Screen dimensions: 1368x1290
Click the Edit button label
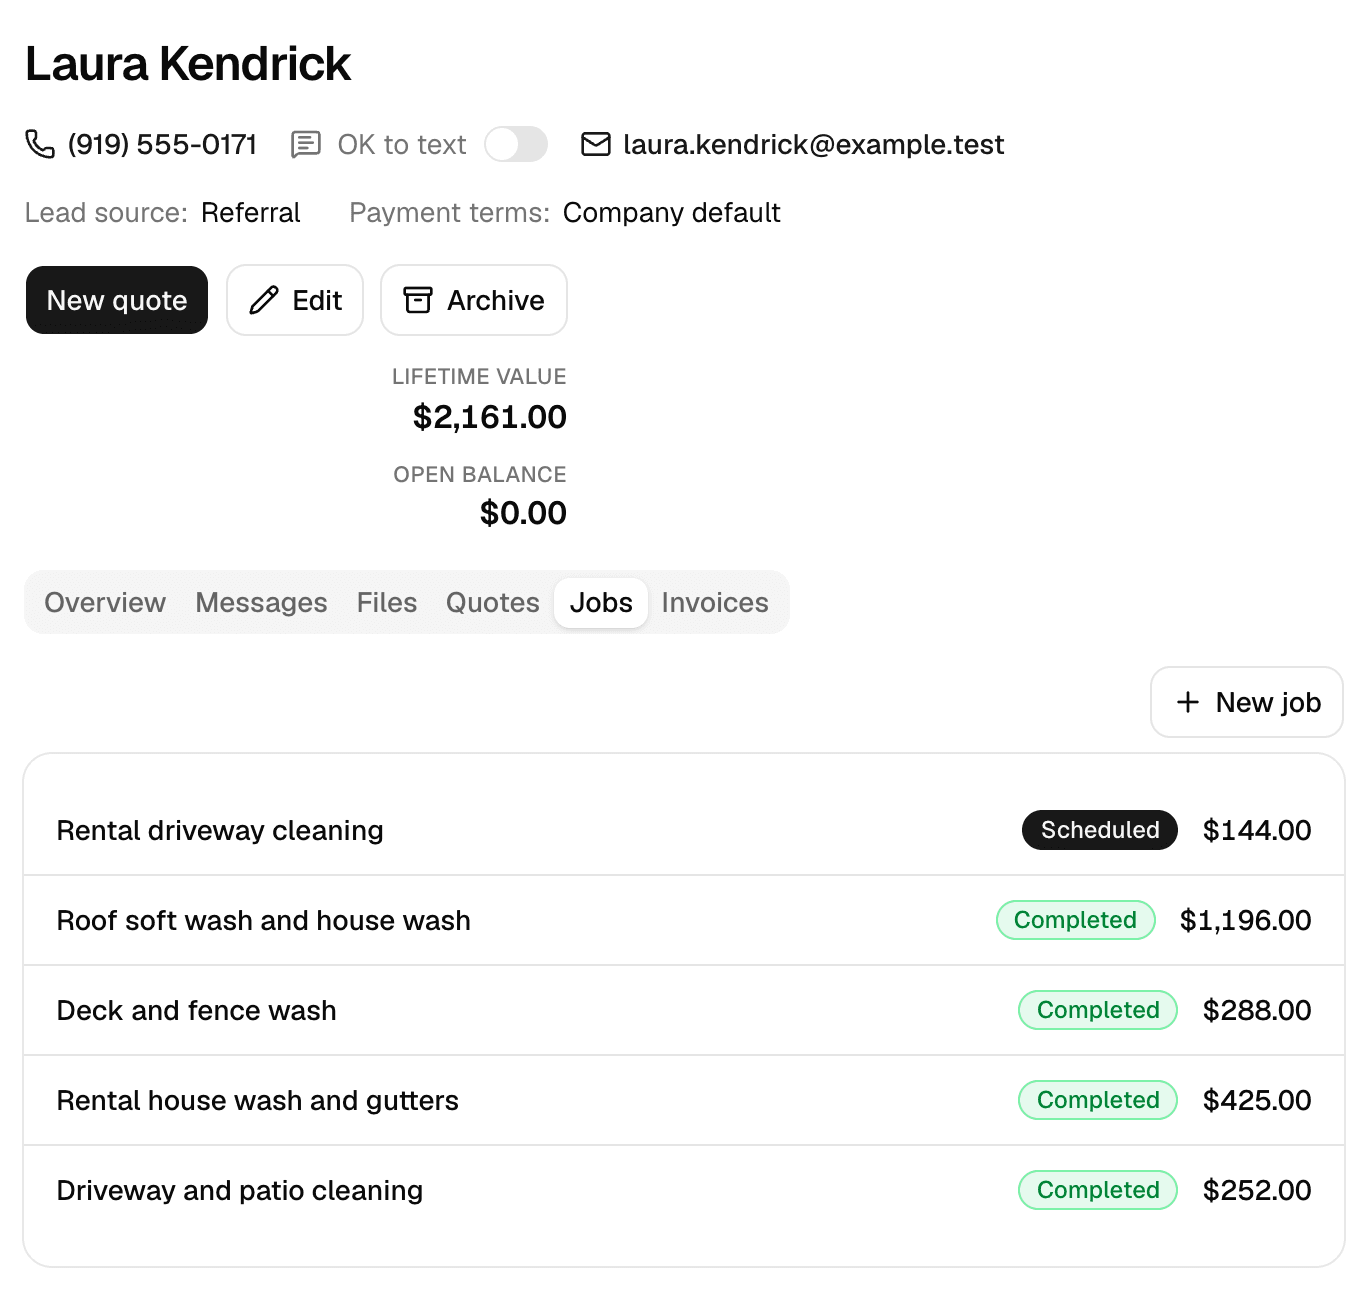[x=317, y=300]
